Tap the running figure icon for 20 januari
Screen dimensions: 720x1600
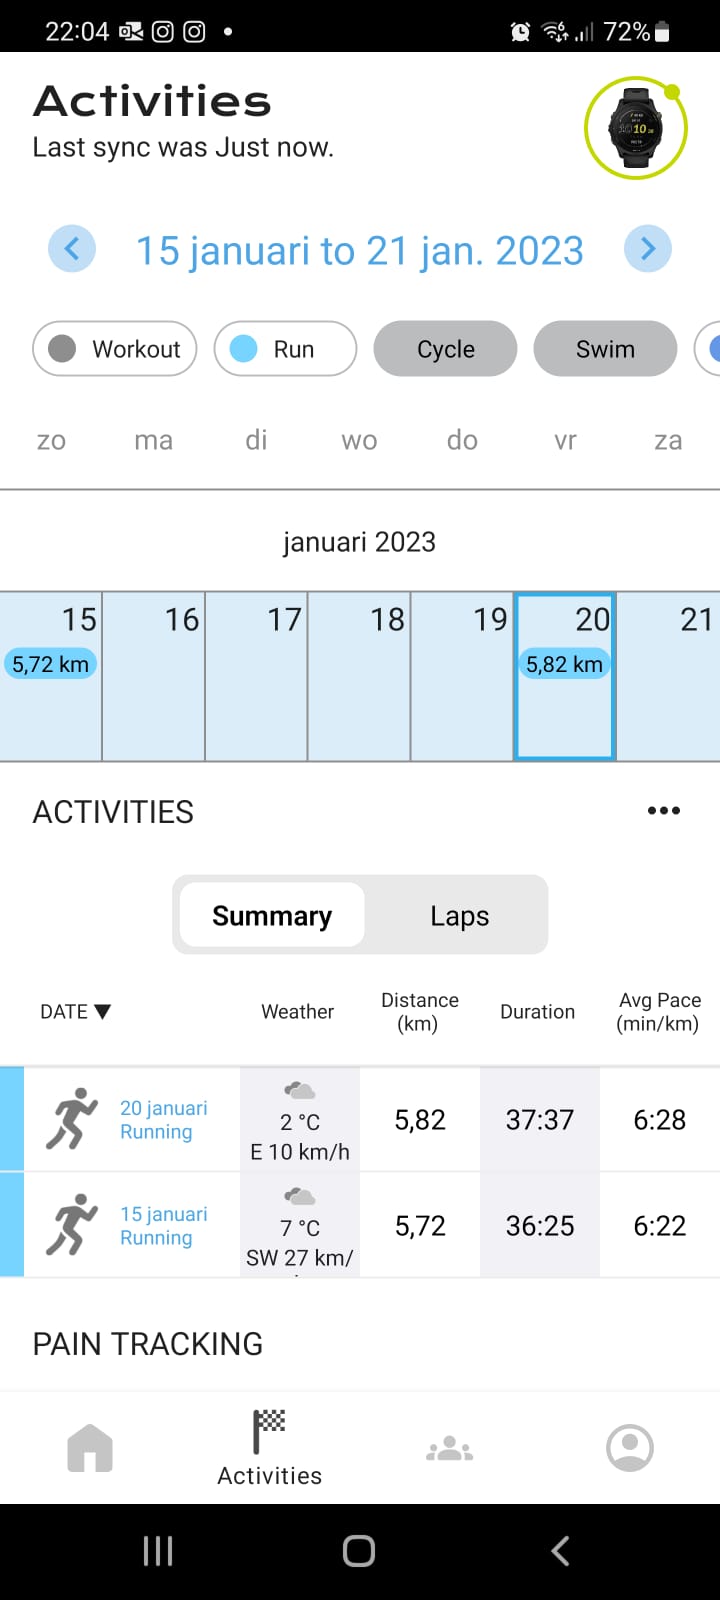pyautogui.click(x=72, y=1119)
